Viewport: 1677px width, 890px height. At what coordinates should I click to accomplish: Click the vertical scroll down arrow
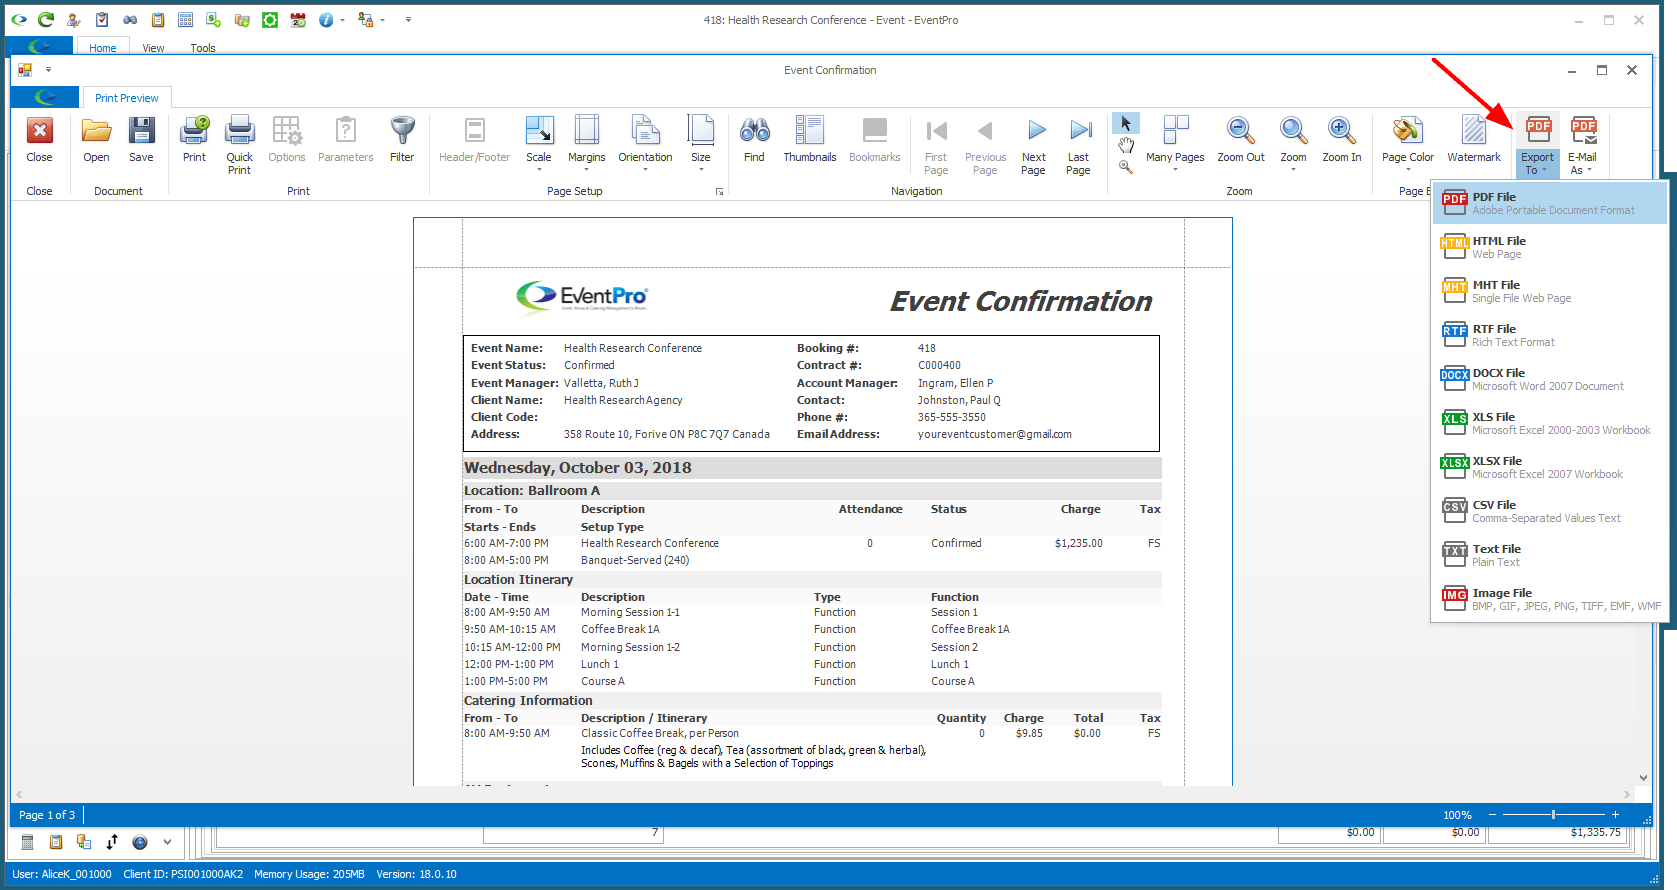coord(1643,777)
